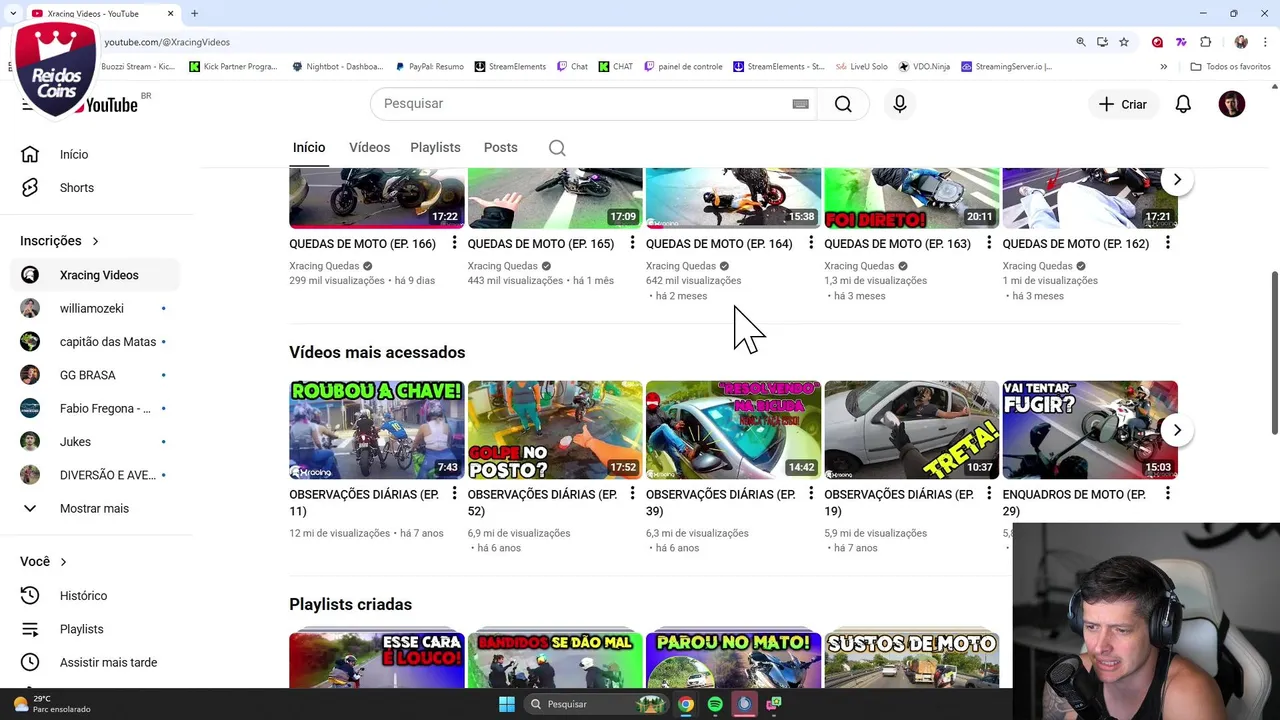The height and width of the screenshot is (720, 1280).
Task: Click the voice search microphone icon
Action: [900, 104]
